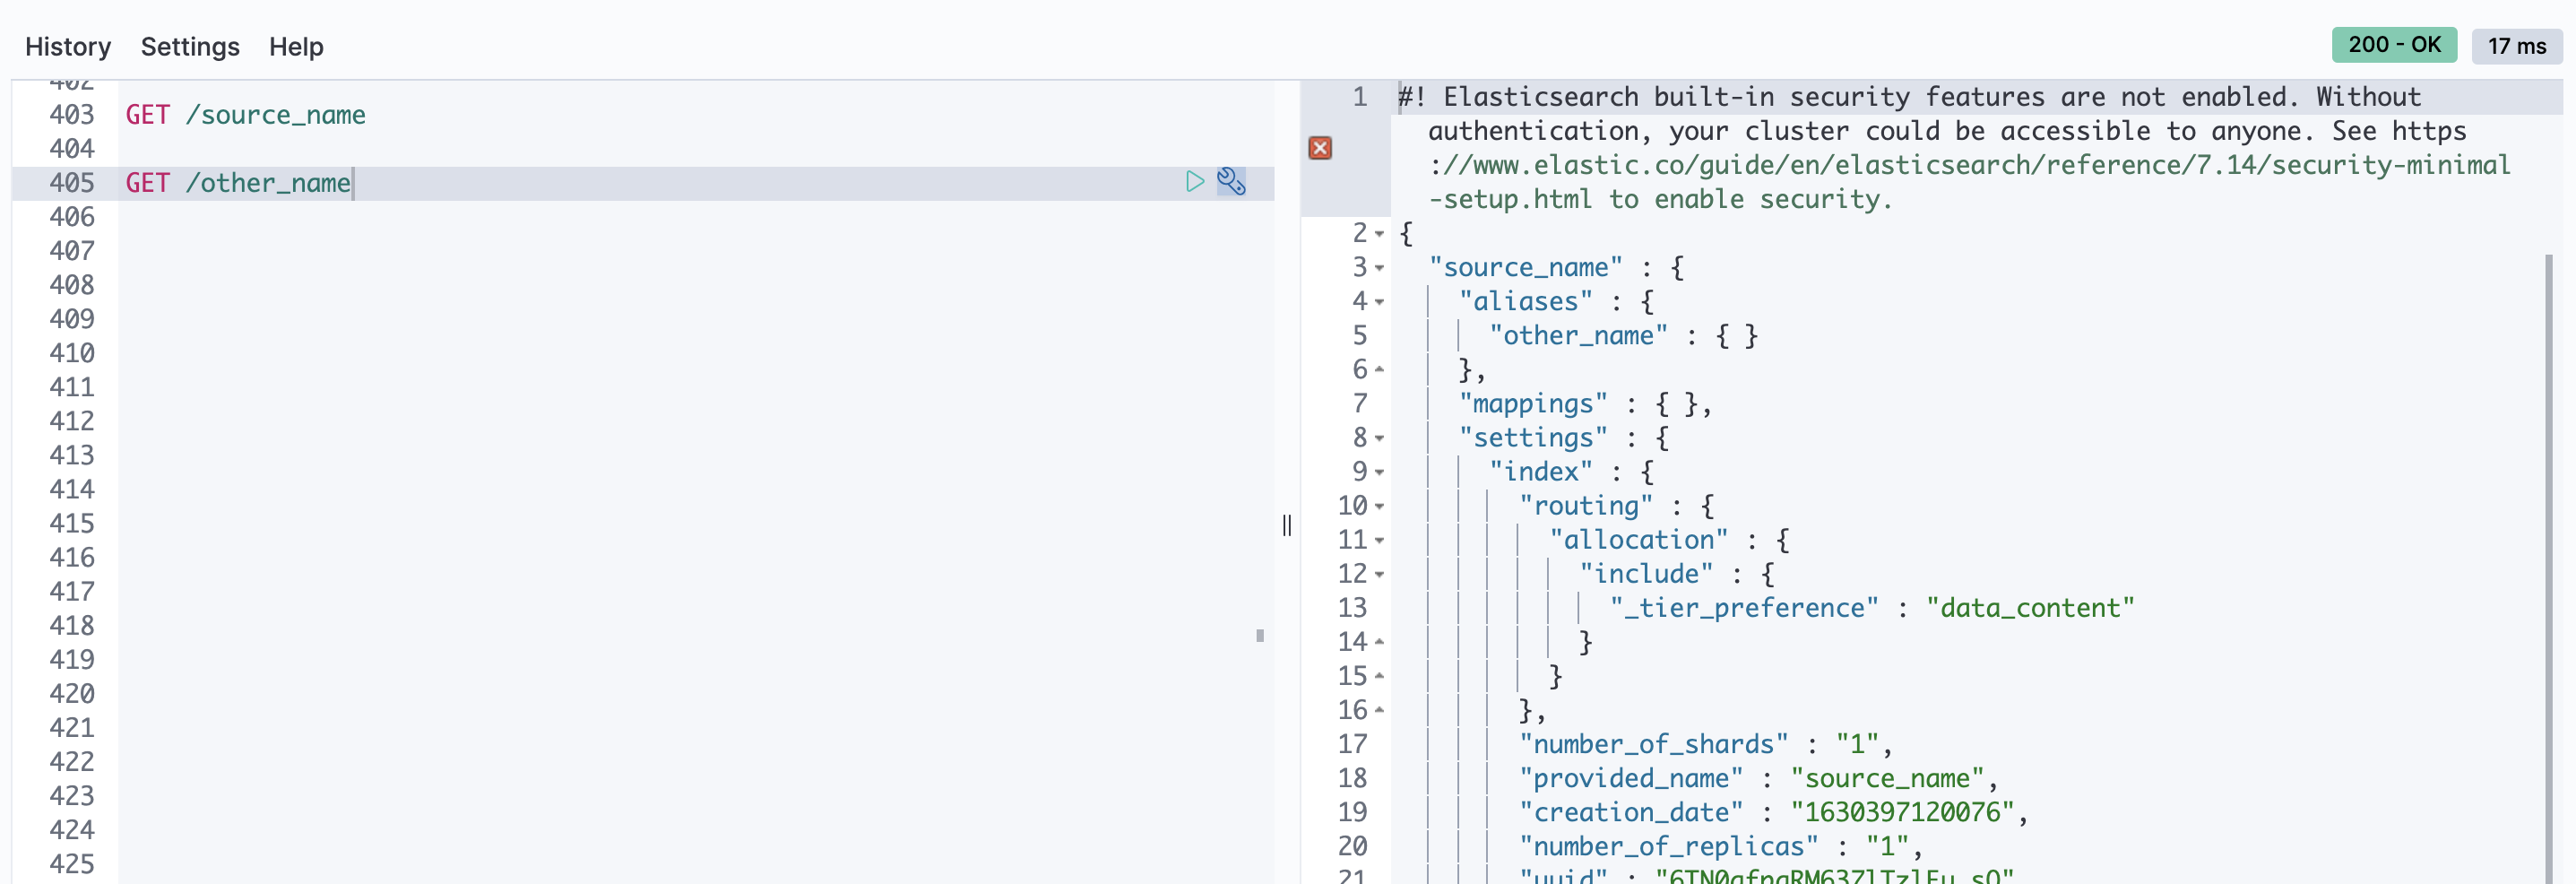Click the 200 - OK status badge
This screenshot has height=884, width=2576.
(2394, 45)
